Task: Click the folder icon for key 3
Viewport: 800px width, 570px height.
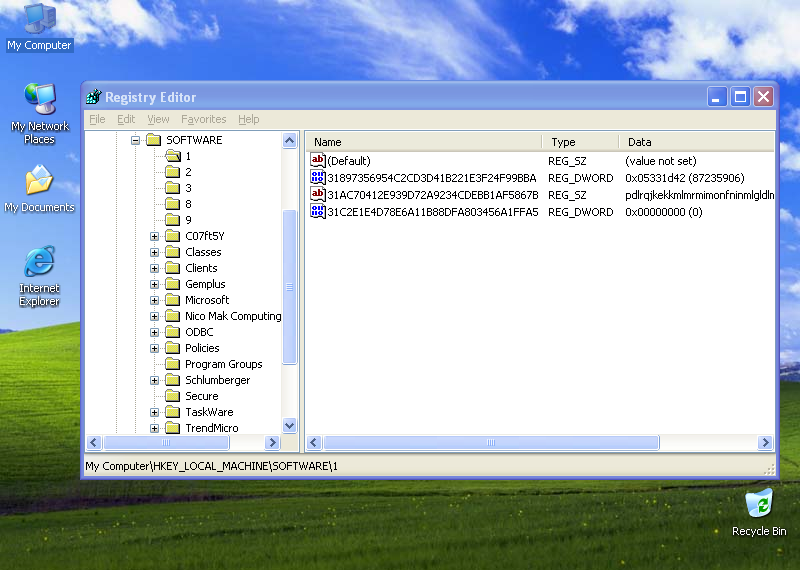Action: coord(173,188)
